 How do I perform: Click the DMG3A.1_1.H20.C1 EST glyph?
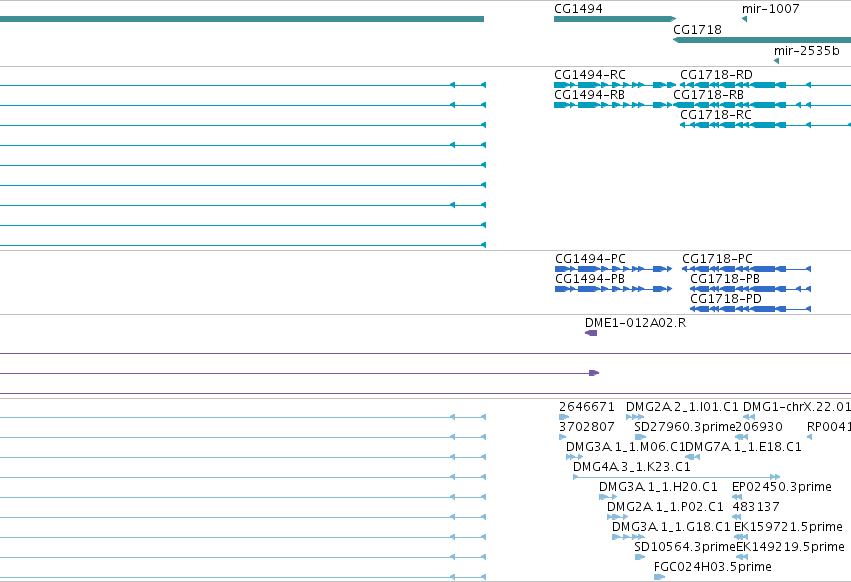[x=608, y=497]
